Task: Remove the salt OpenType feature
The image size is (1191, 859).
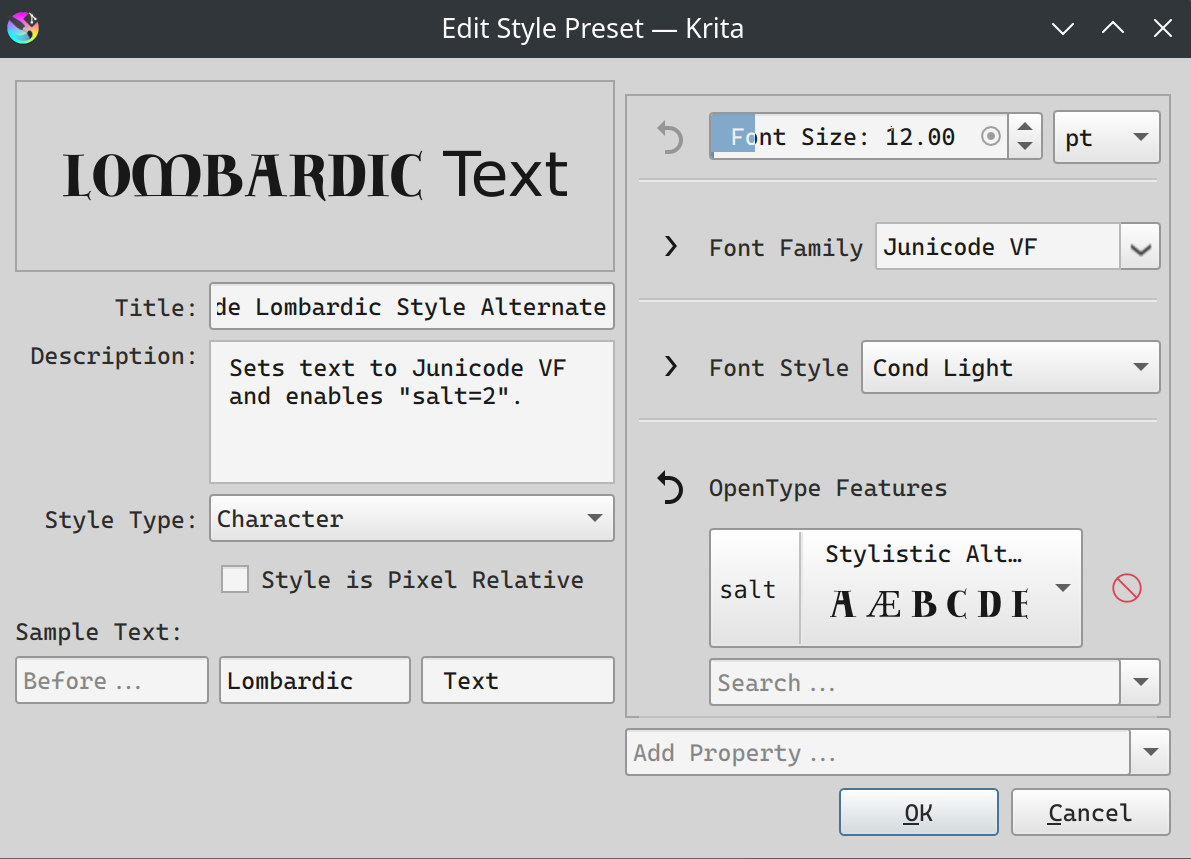Action: 1126,589
